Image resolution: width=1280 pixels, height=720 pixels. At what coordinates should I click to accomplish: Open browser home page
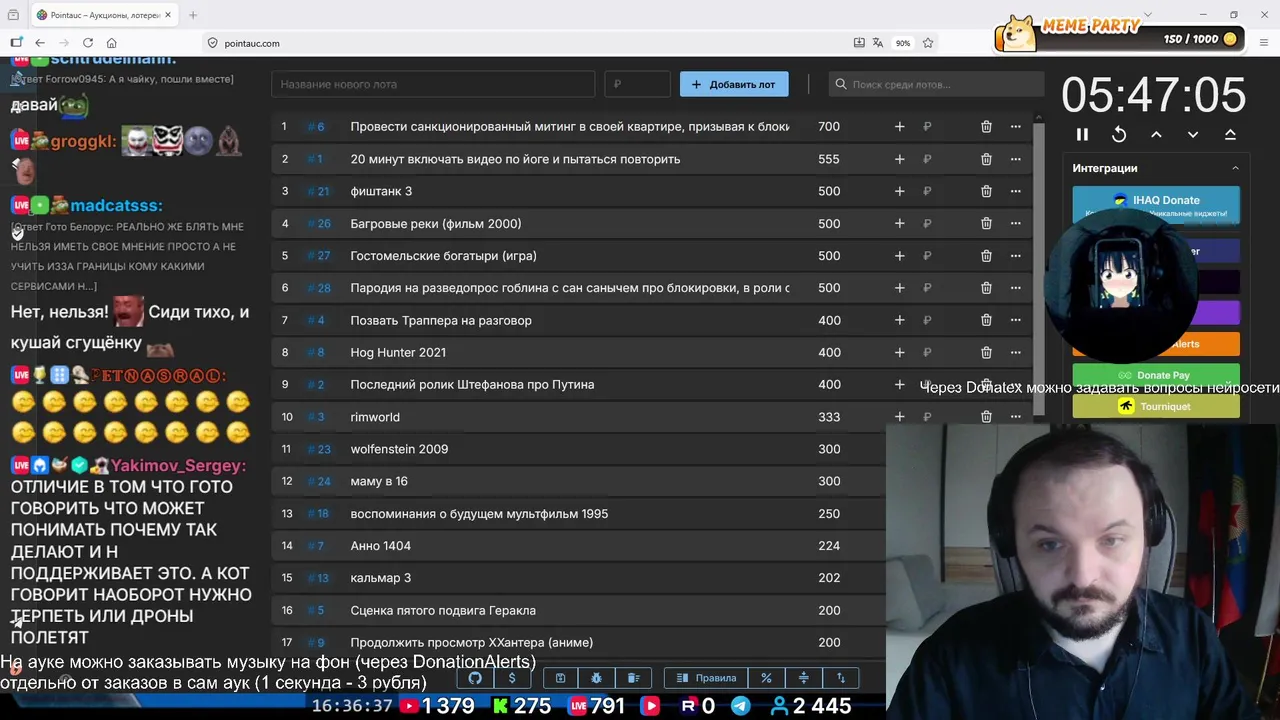click(x=112, y=43)
